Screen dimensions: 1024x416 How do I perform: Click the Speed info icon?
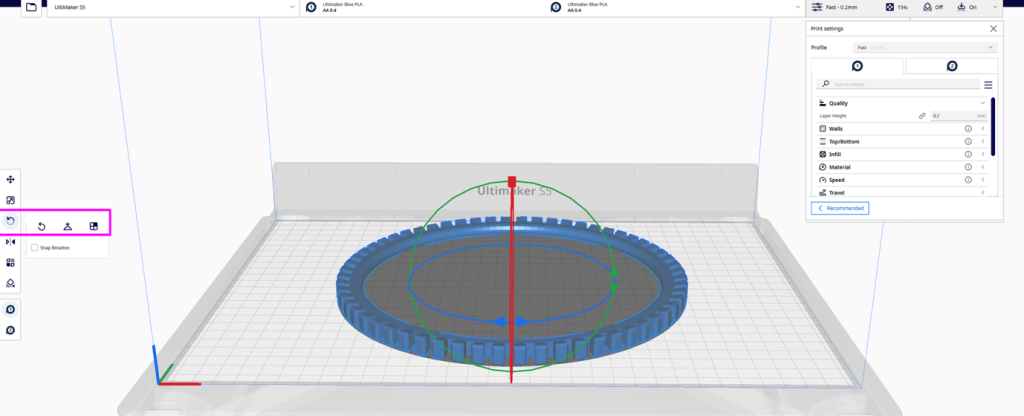tap(968, 180)
